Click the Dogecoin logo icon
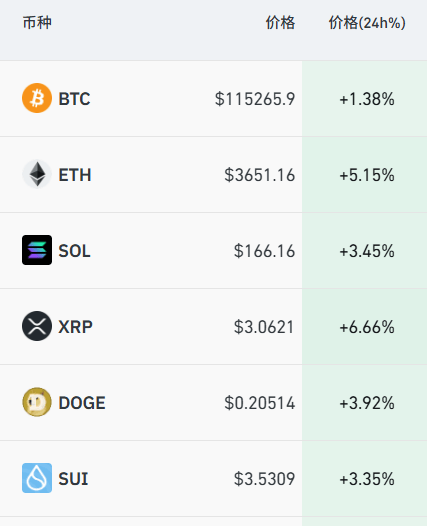This screenshot has width=427, height=526. [37, 402]
